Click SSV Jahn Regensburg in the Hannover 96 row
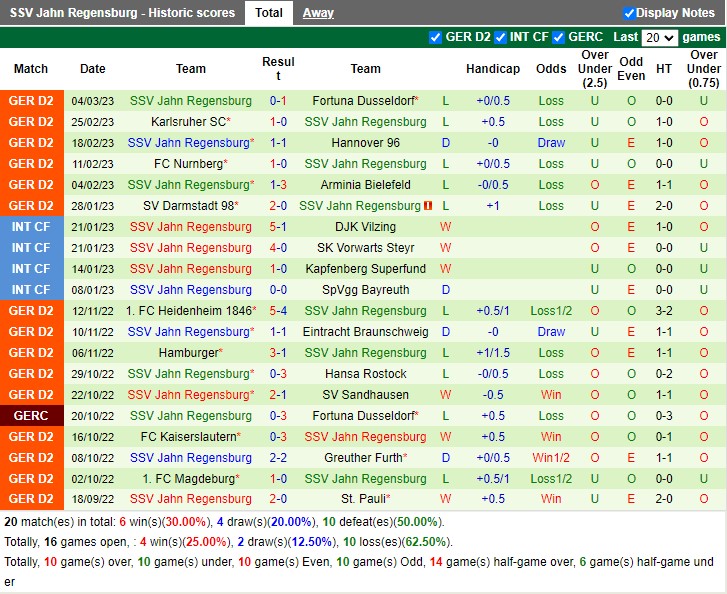727x594 pixels. pos(188,143)
